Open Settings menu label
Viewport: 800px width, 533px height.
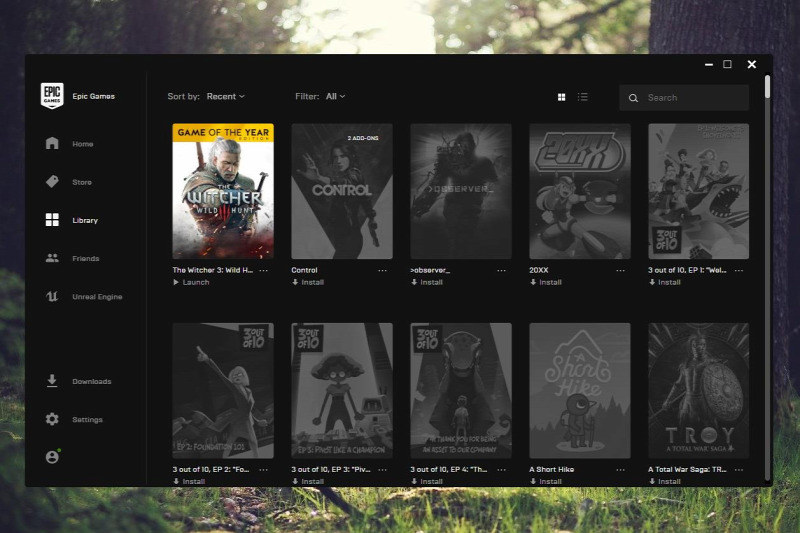tap(87, 420)
